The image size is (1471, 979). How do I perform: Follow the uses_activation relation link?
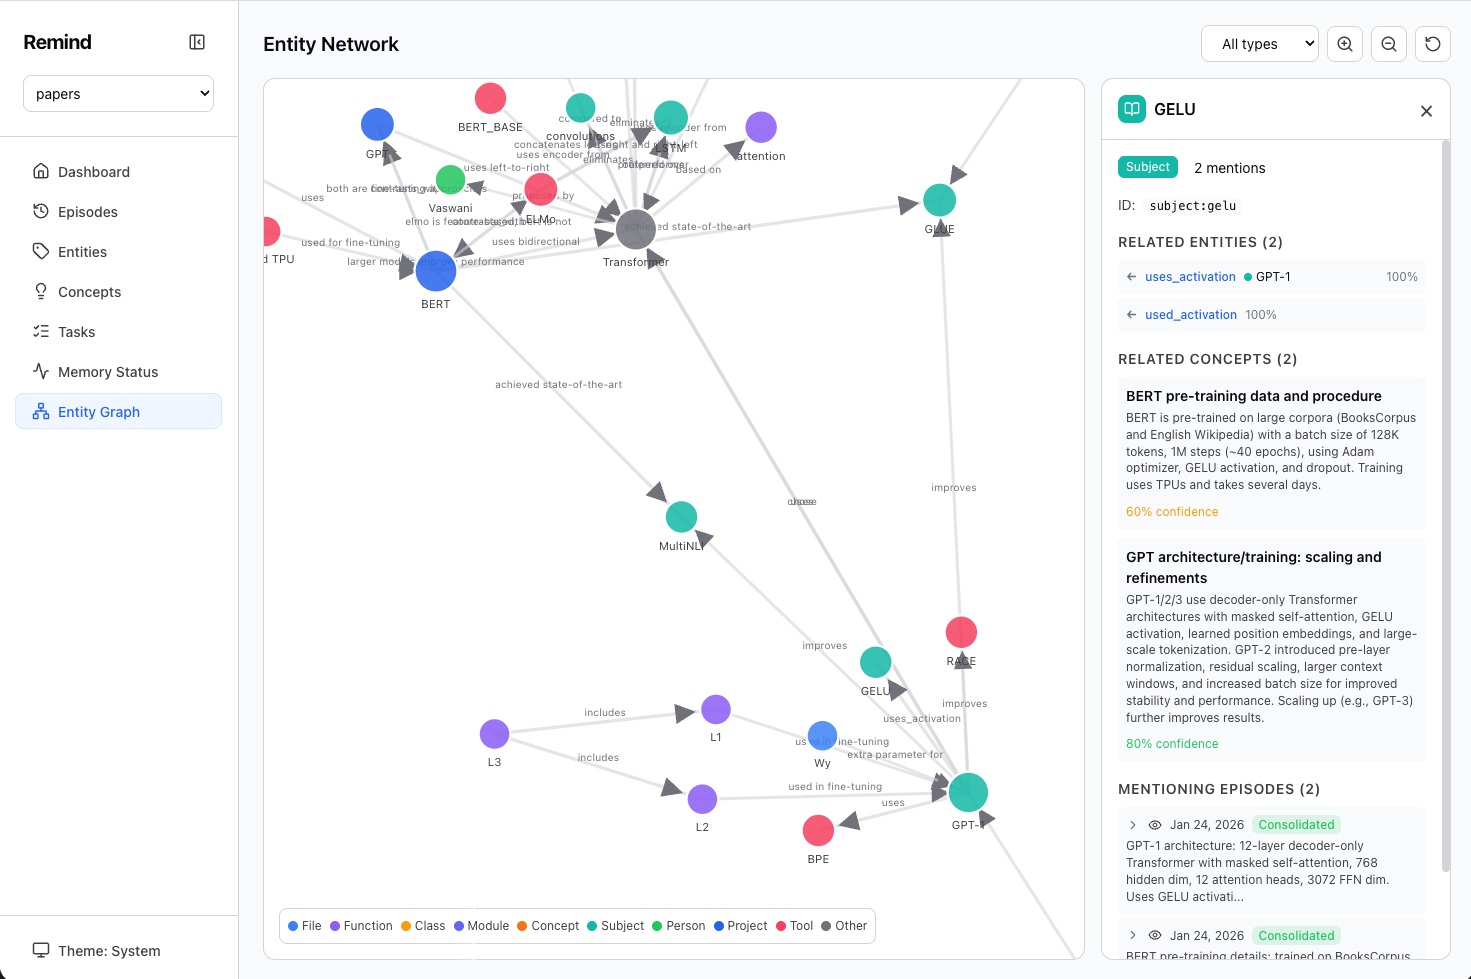point(1189,276)
